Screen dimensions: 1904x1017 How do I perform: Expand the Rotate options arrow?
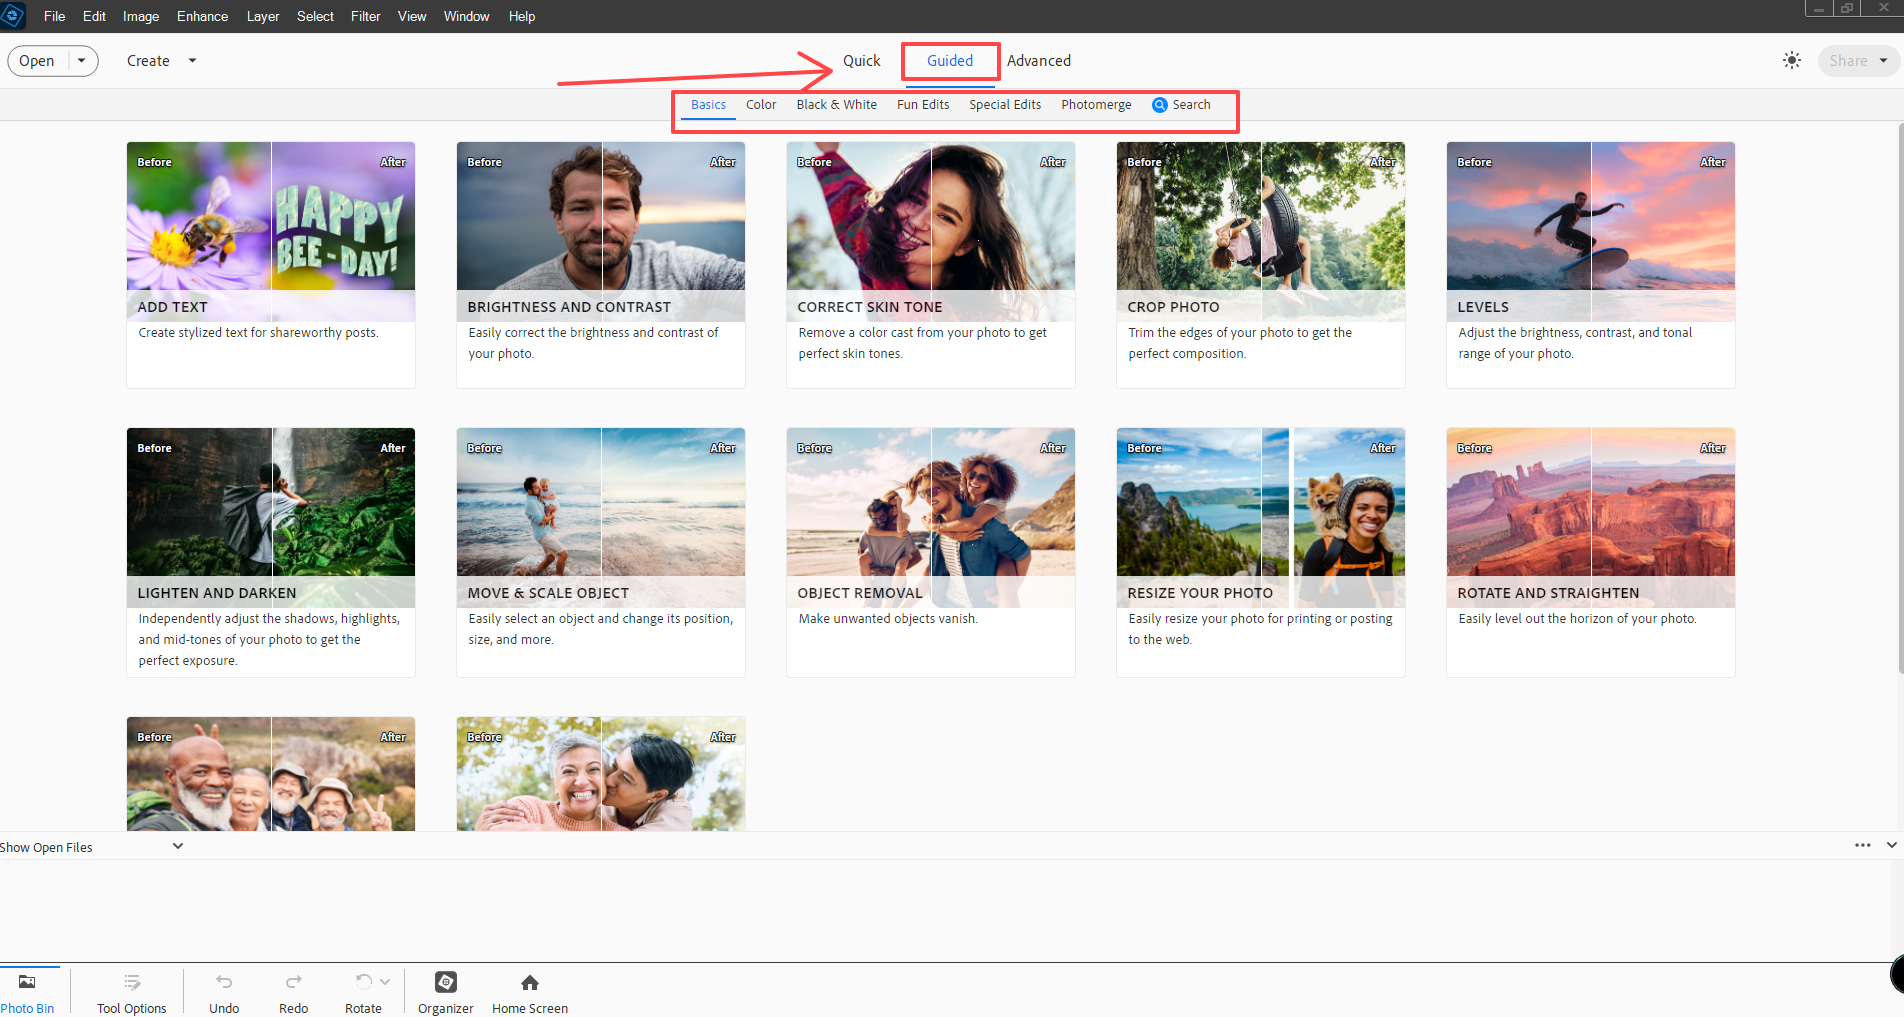(385, 981)
